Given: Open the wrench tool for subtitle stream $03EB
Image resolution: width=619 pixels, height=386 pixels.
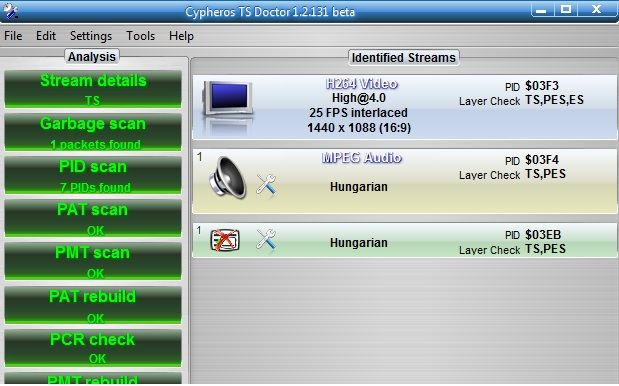Looking at the screenshot, I should [x=266, y=239].
